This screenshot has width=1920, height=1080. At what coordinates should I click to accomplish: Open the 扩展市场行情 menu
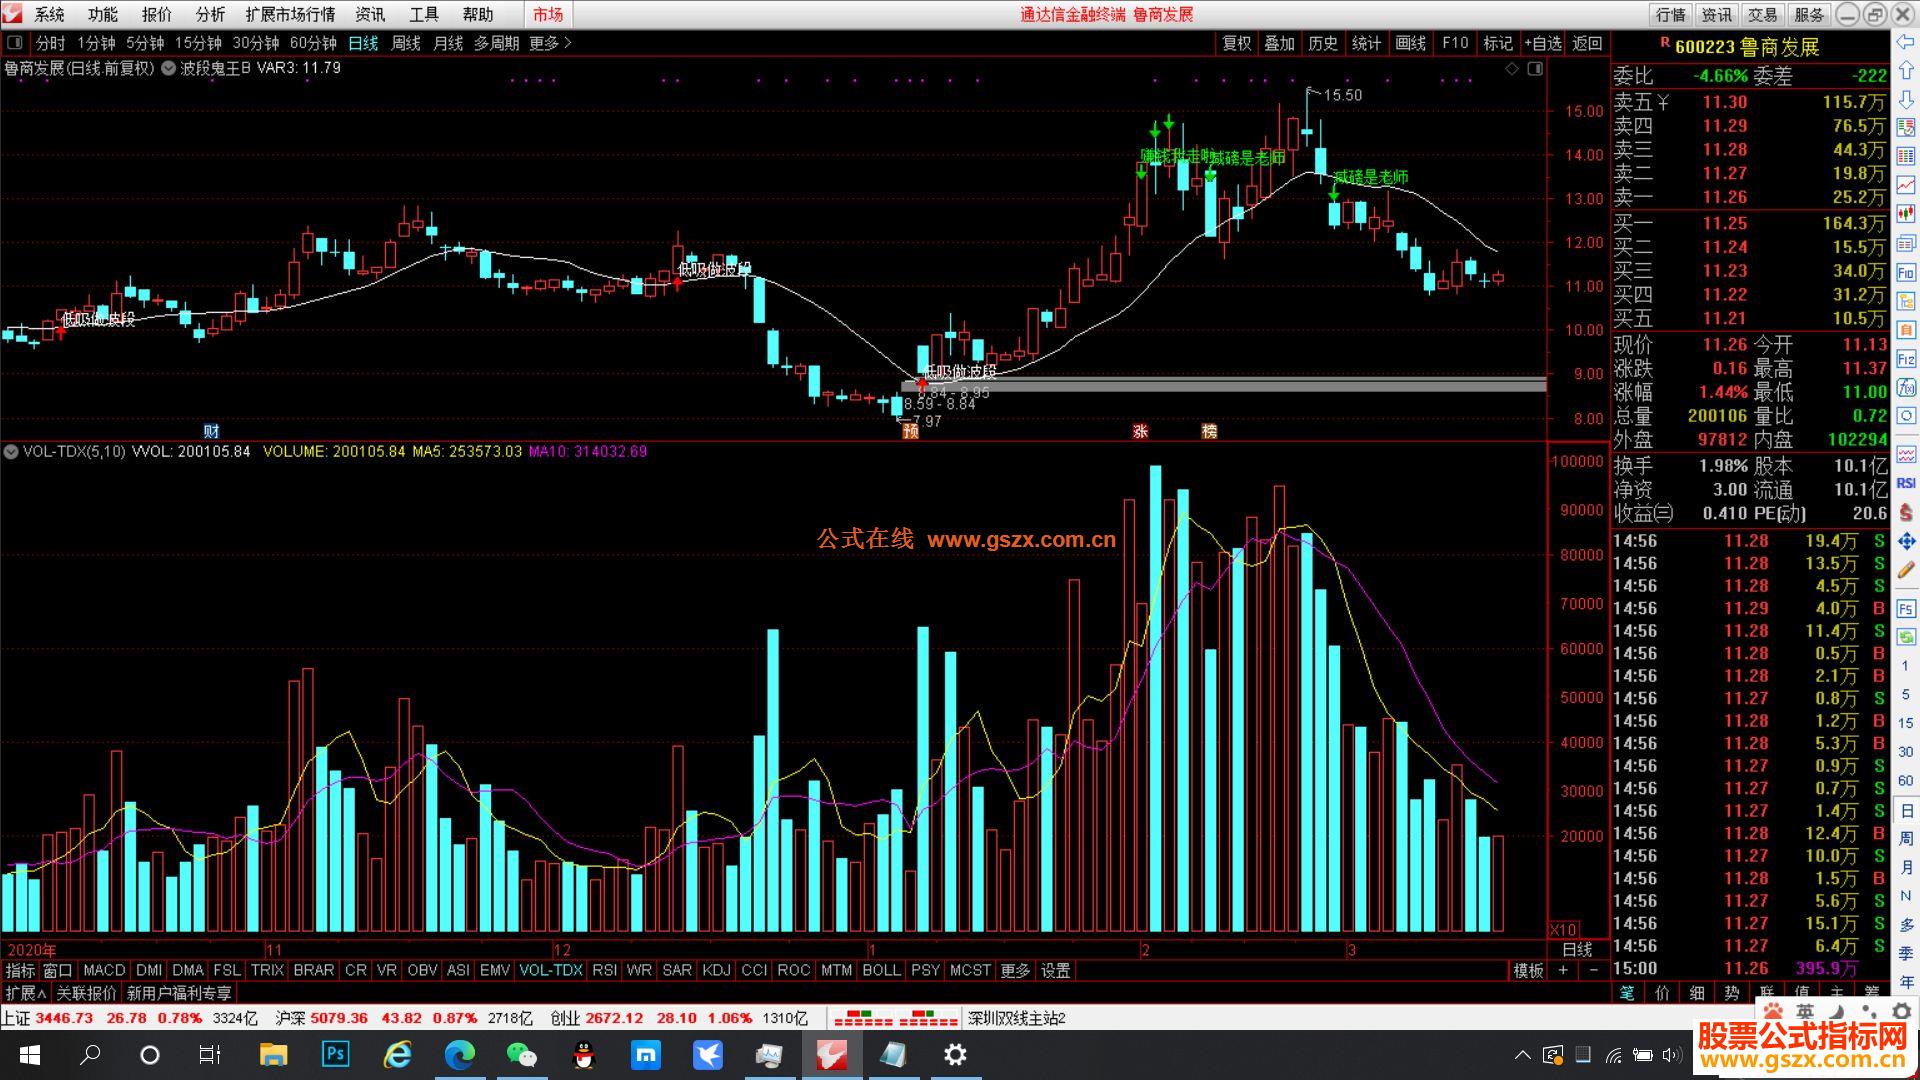tap(290, 14)
